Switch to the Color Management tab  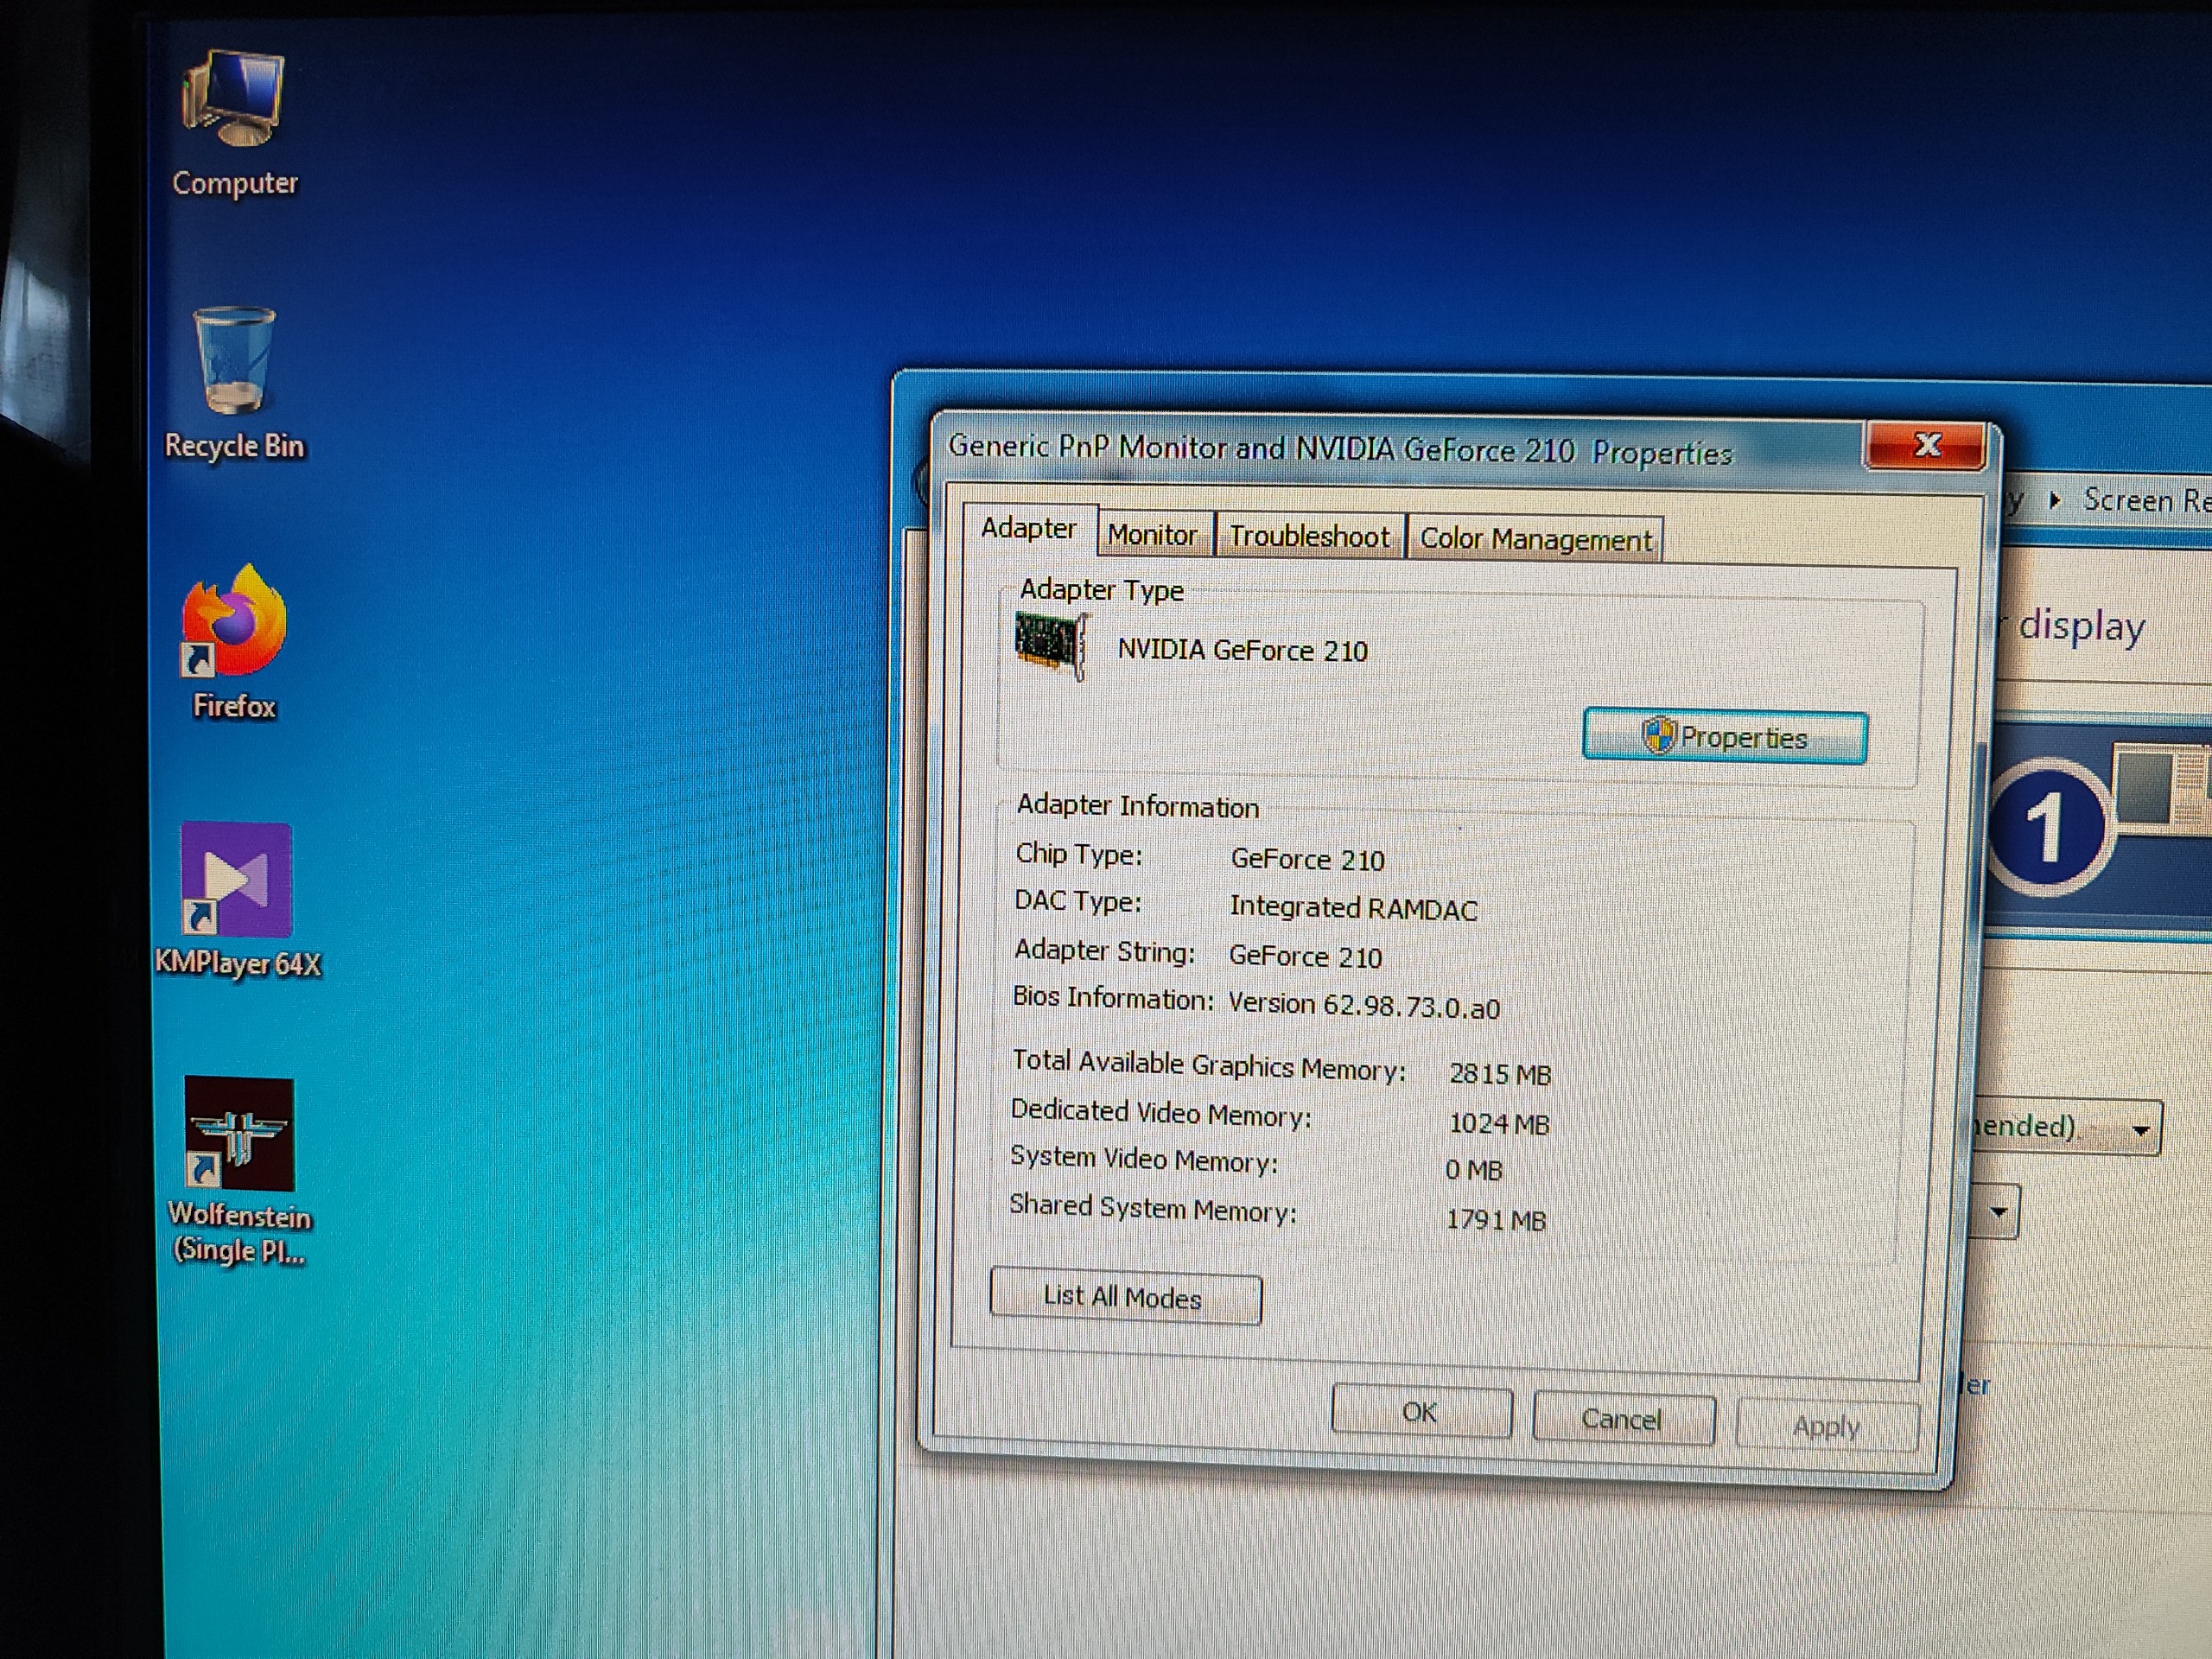pyautogui.click(x=1535, y=540)
